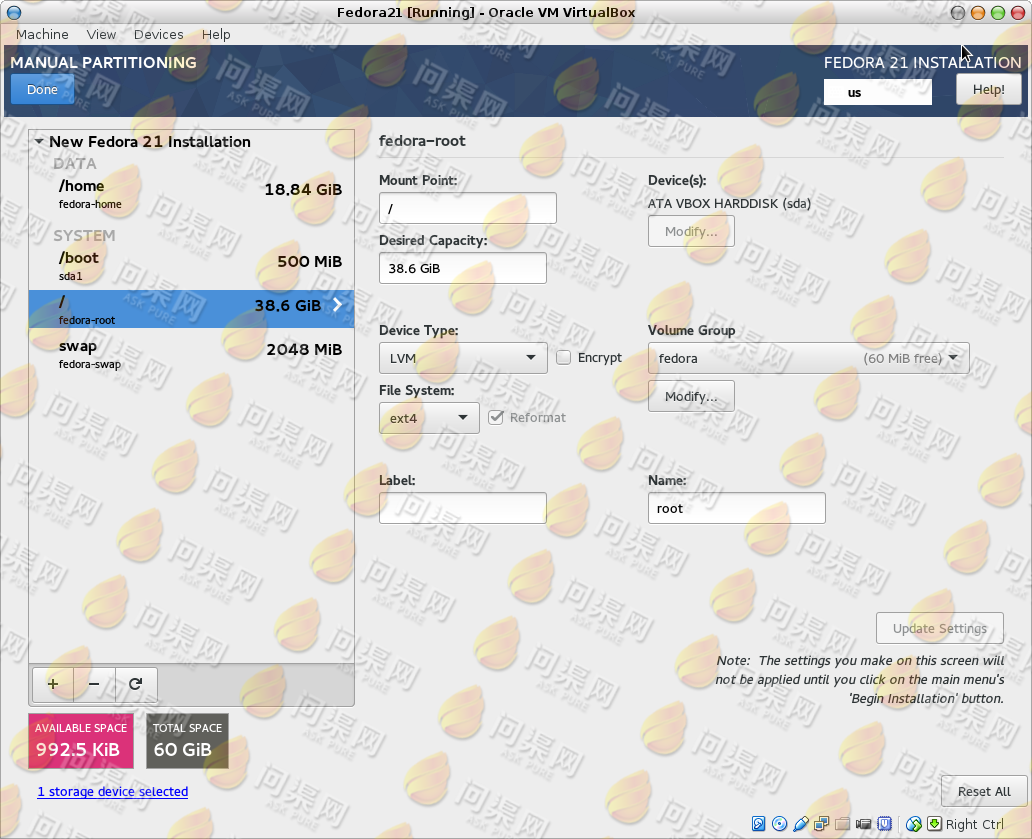Click the VirtualBox CPU virtualization status icon
This screenshot has height=839, width=1032.
[x=885, y=824]
